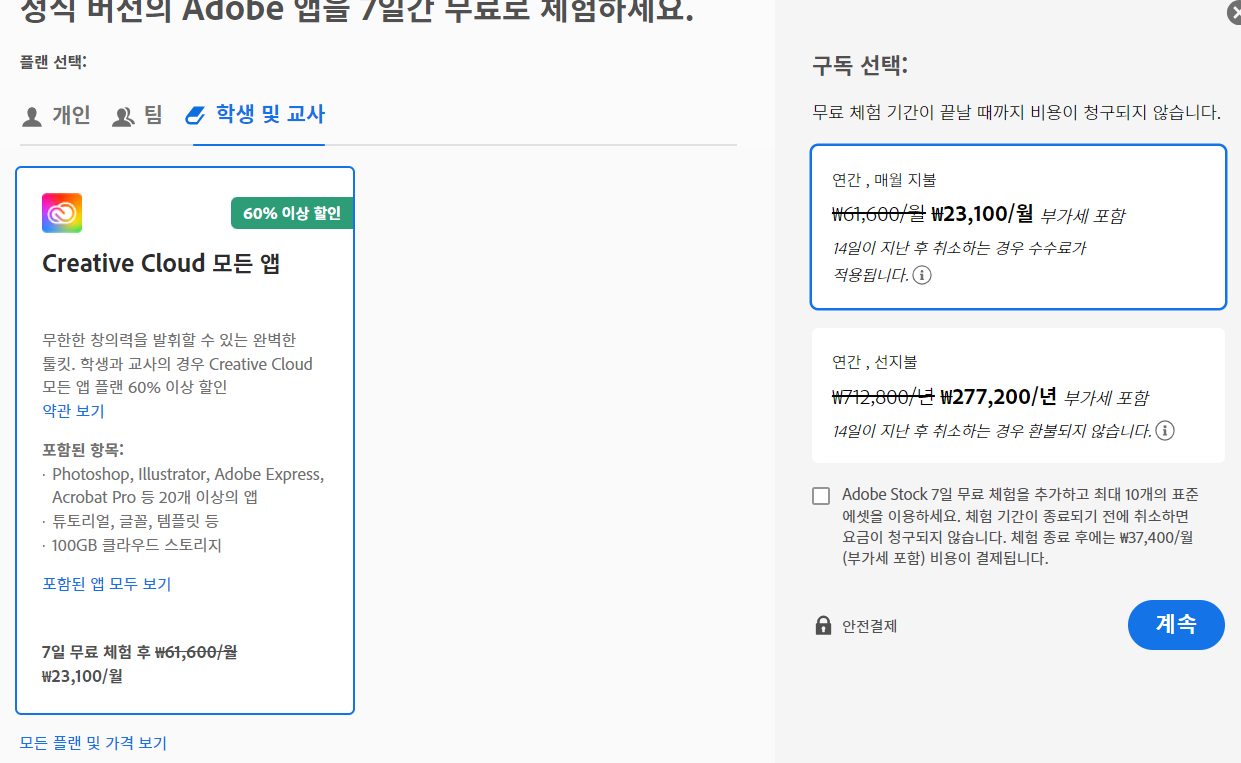Click the Creative Cloud 모든 앱 heading

coord(161,264)
